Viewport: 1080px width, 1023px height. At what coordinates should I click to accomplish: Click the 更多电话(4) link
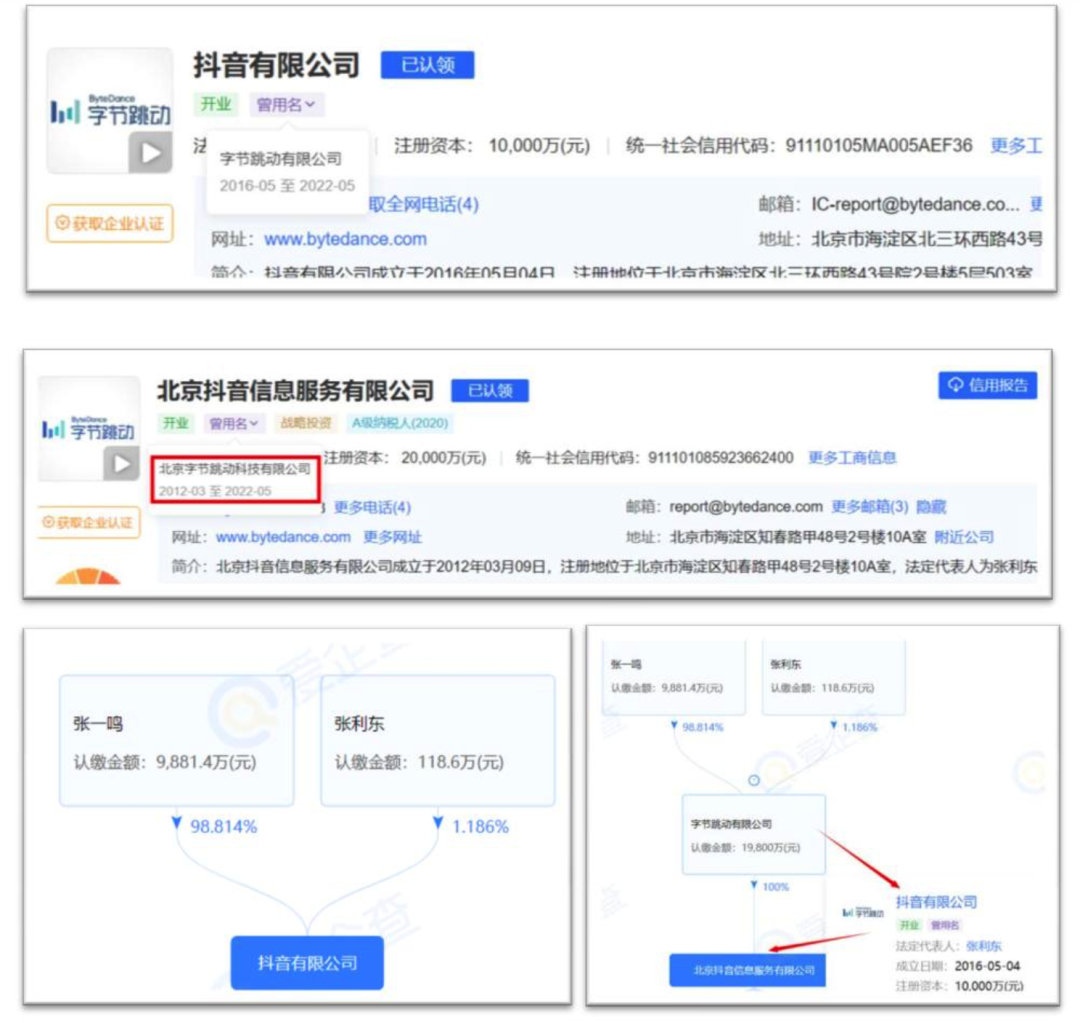tap(373, 507)
